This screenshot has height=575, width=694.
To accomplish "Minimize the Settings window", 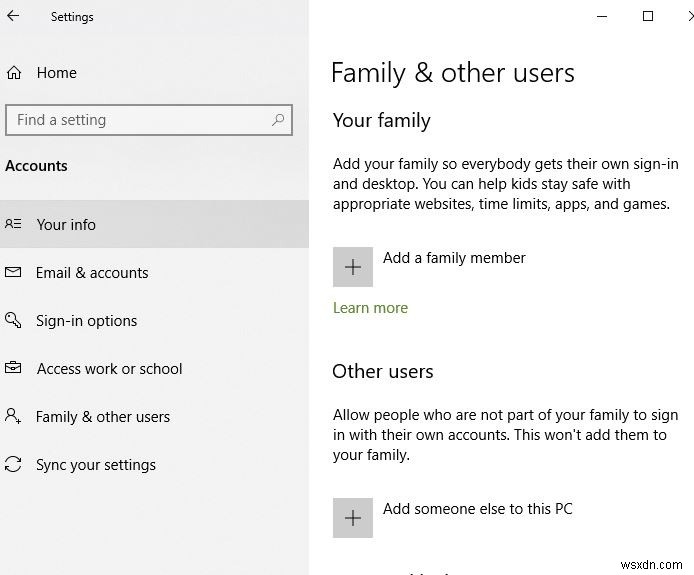I will tap(602, 16).
